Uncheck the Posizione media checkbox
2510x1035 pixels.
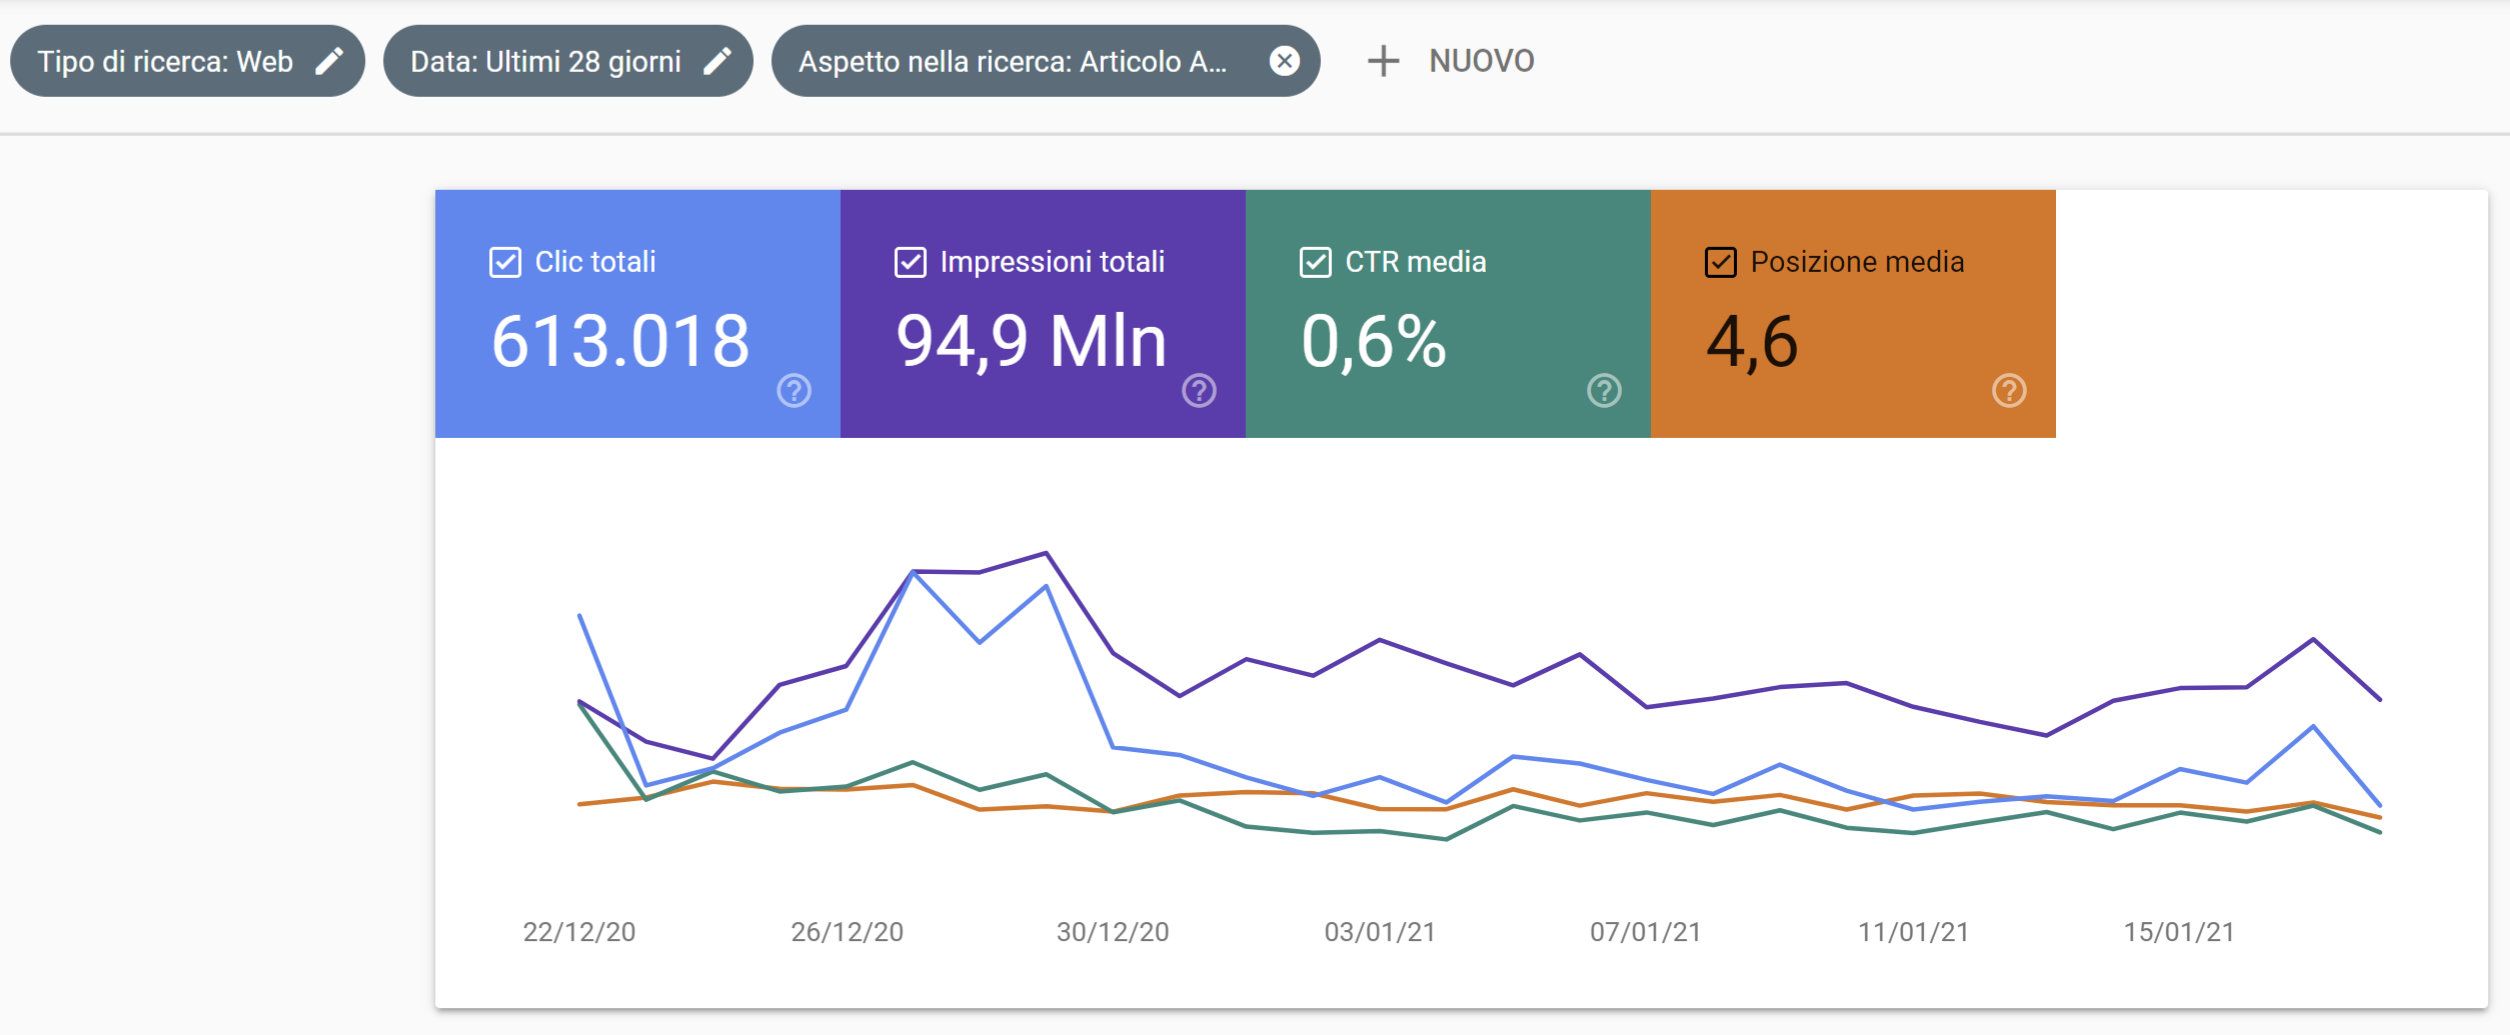[1720, 262]
